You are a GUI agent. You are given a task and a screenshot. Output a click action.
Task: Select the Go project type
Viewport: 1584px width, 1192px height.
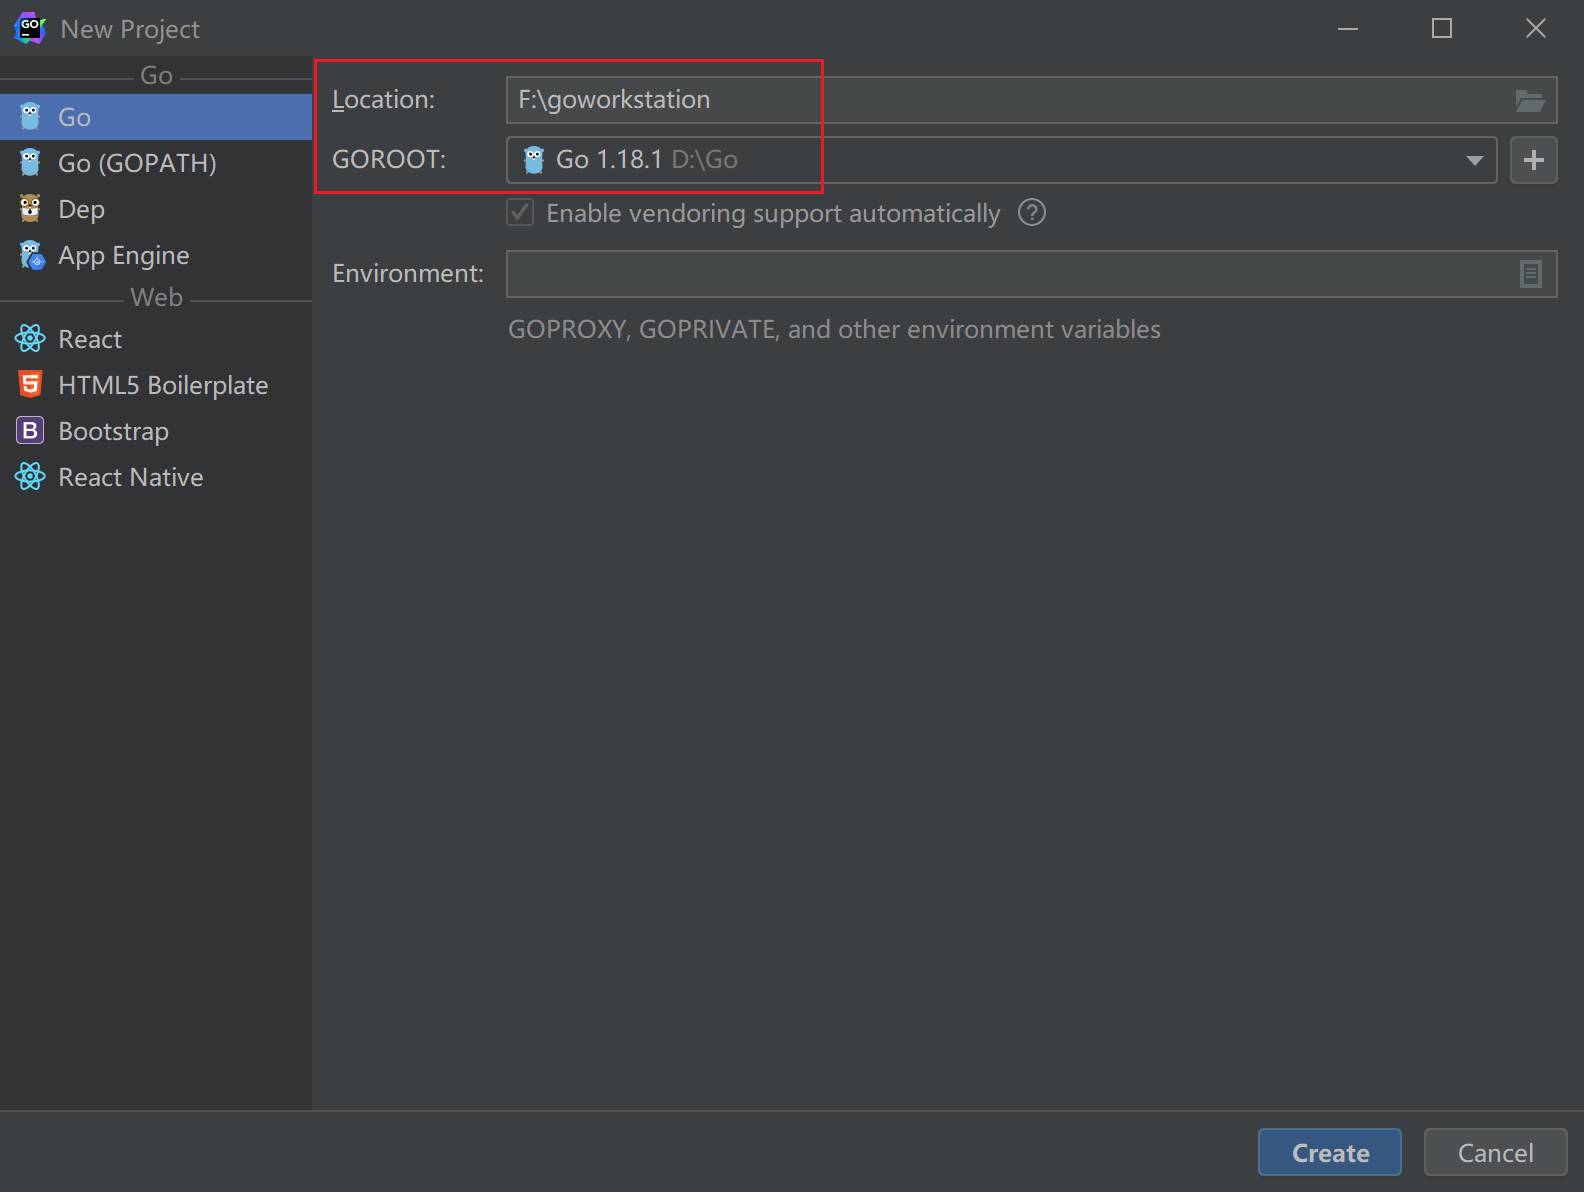156,117
